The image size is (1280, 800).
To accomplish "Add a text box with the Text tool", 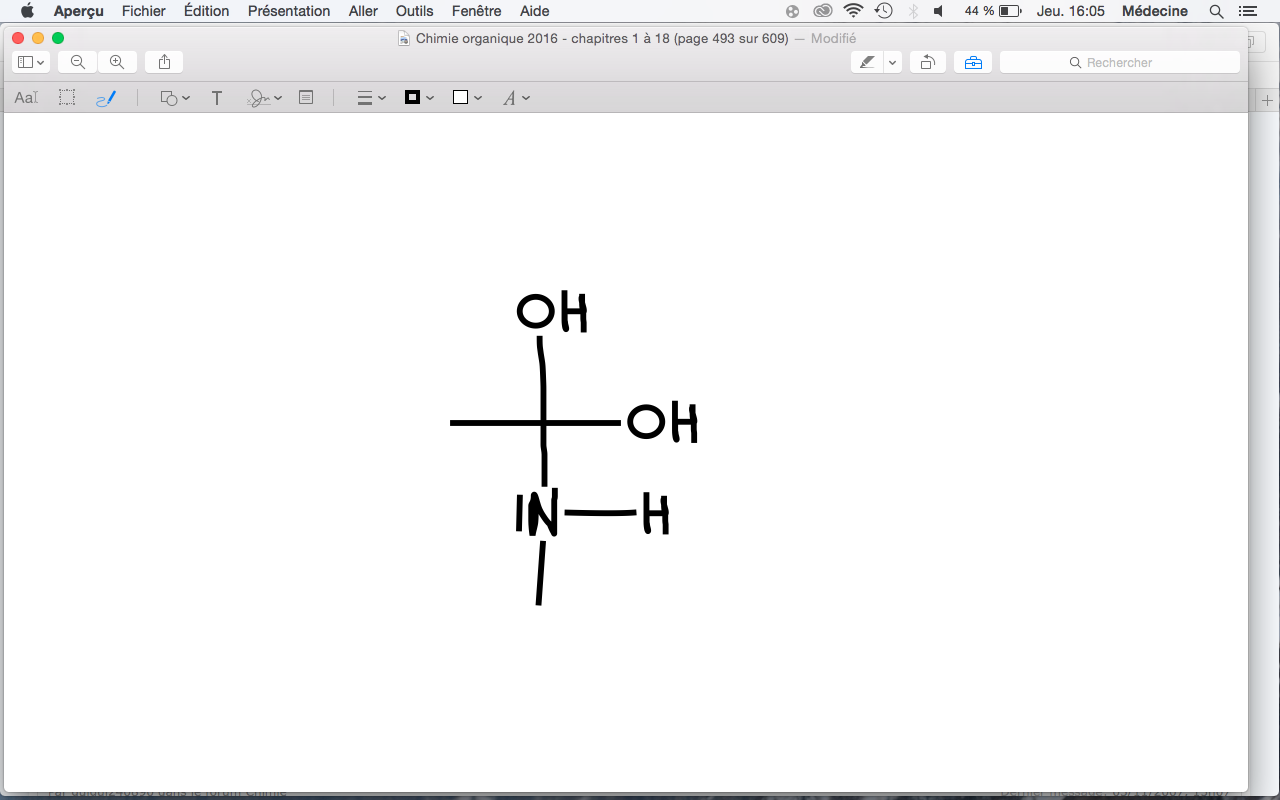I will coord(217,98).
